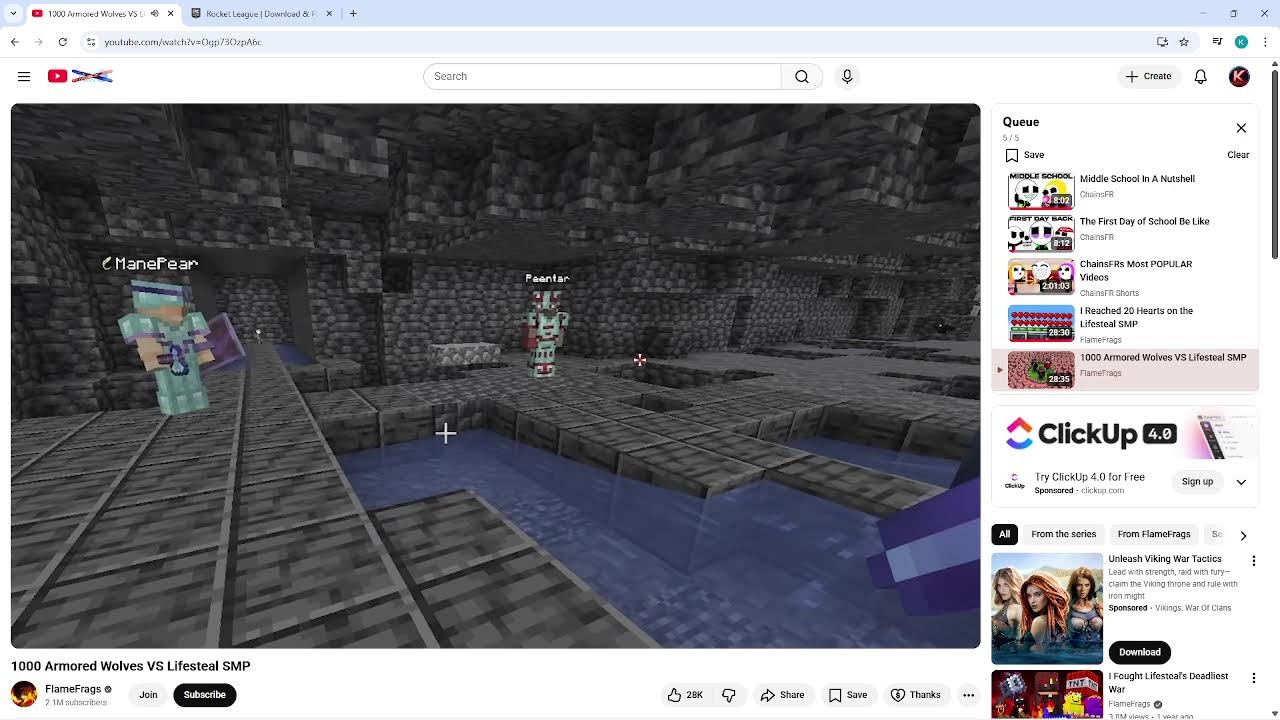Close the 1000 Armored Wolves tab
Viewport: 1280px width, 720px height.
point(170,14)
